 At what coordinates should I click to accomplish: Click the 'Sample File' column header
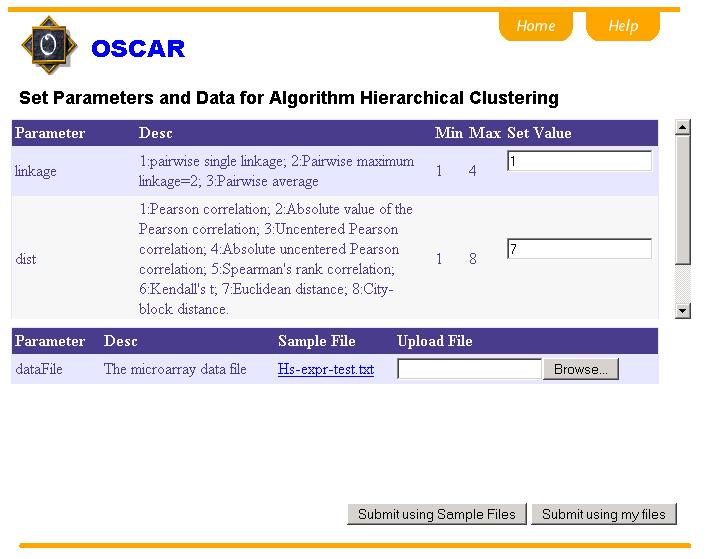317,341
